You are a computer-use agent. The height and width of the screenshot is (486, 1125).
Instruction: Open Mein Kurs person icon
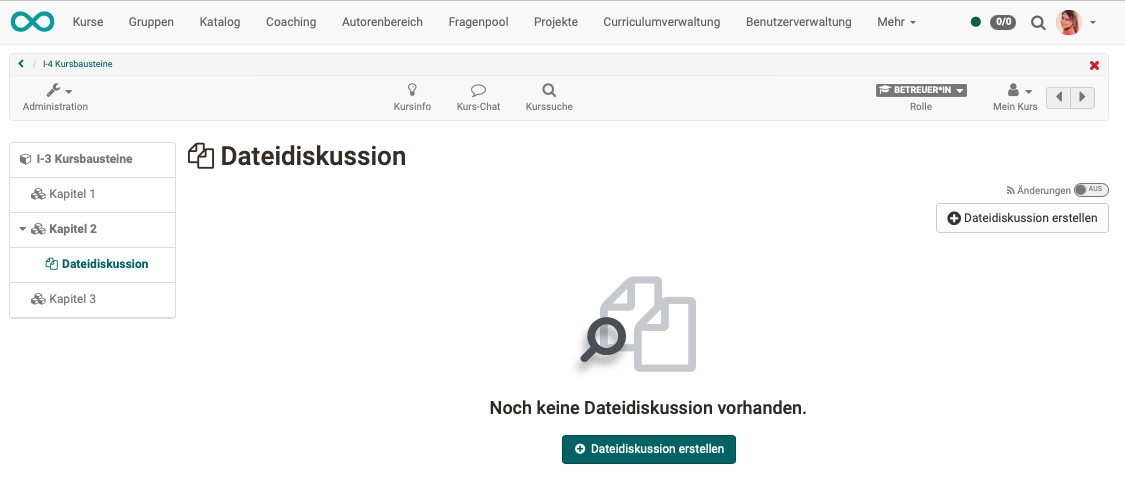(1014, 90)
